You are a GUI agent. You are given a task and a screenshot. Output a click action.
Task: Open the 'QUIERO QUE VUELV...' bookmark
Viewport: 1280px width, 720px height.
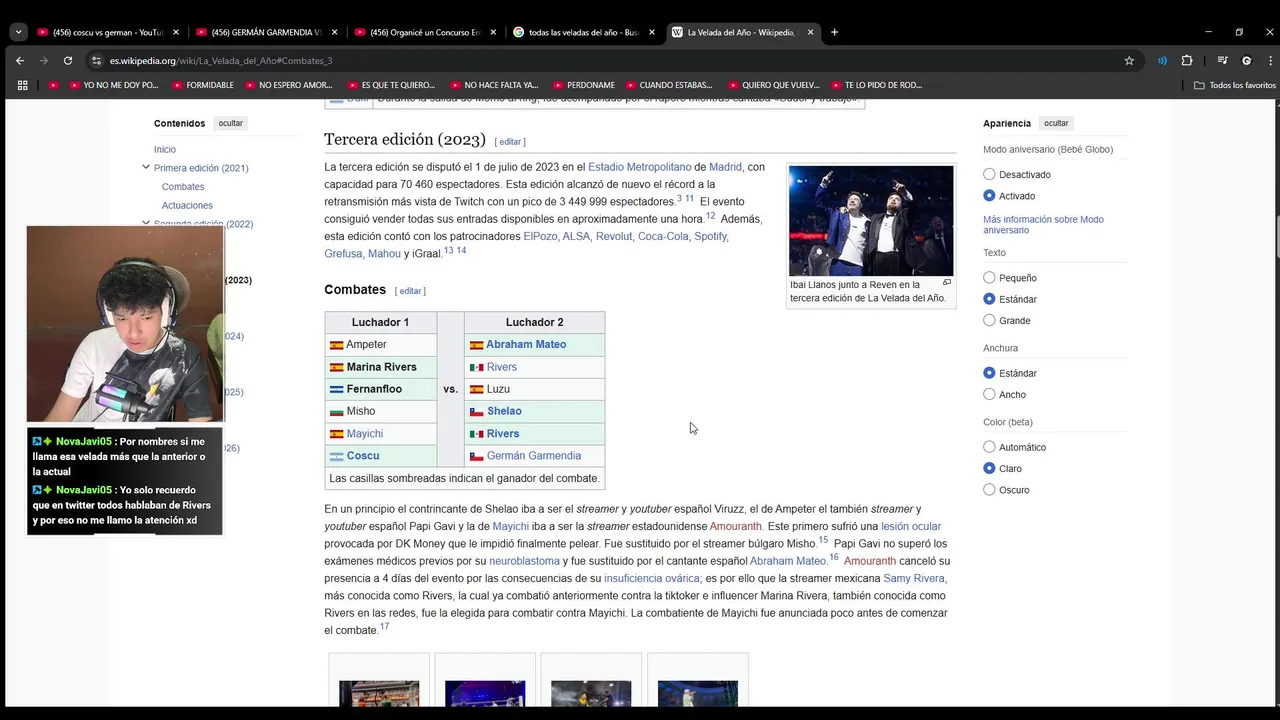[773, 85]
